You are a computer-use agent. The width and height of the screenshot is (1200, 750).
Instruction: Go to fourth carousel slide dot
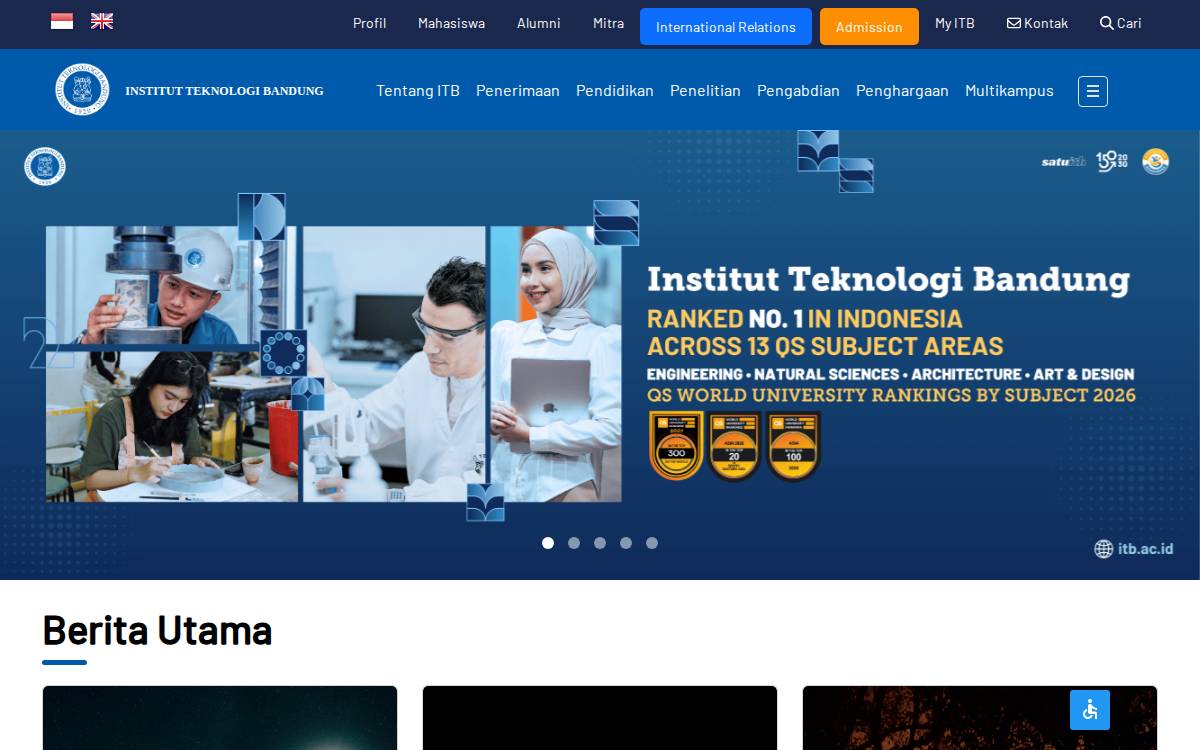pyautogui.click(x=626, y=543)
